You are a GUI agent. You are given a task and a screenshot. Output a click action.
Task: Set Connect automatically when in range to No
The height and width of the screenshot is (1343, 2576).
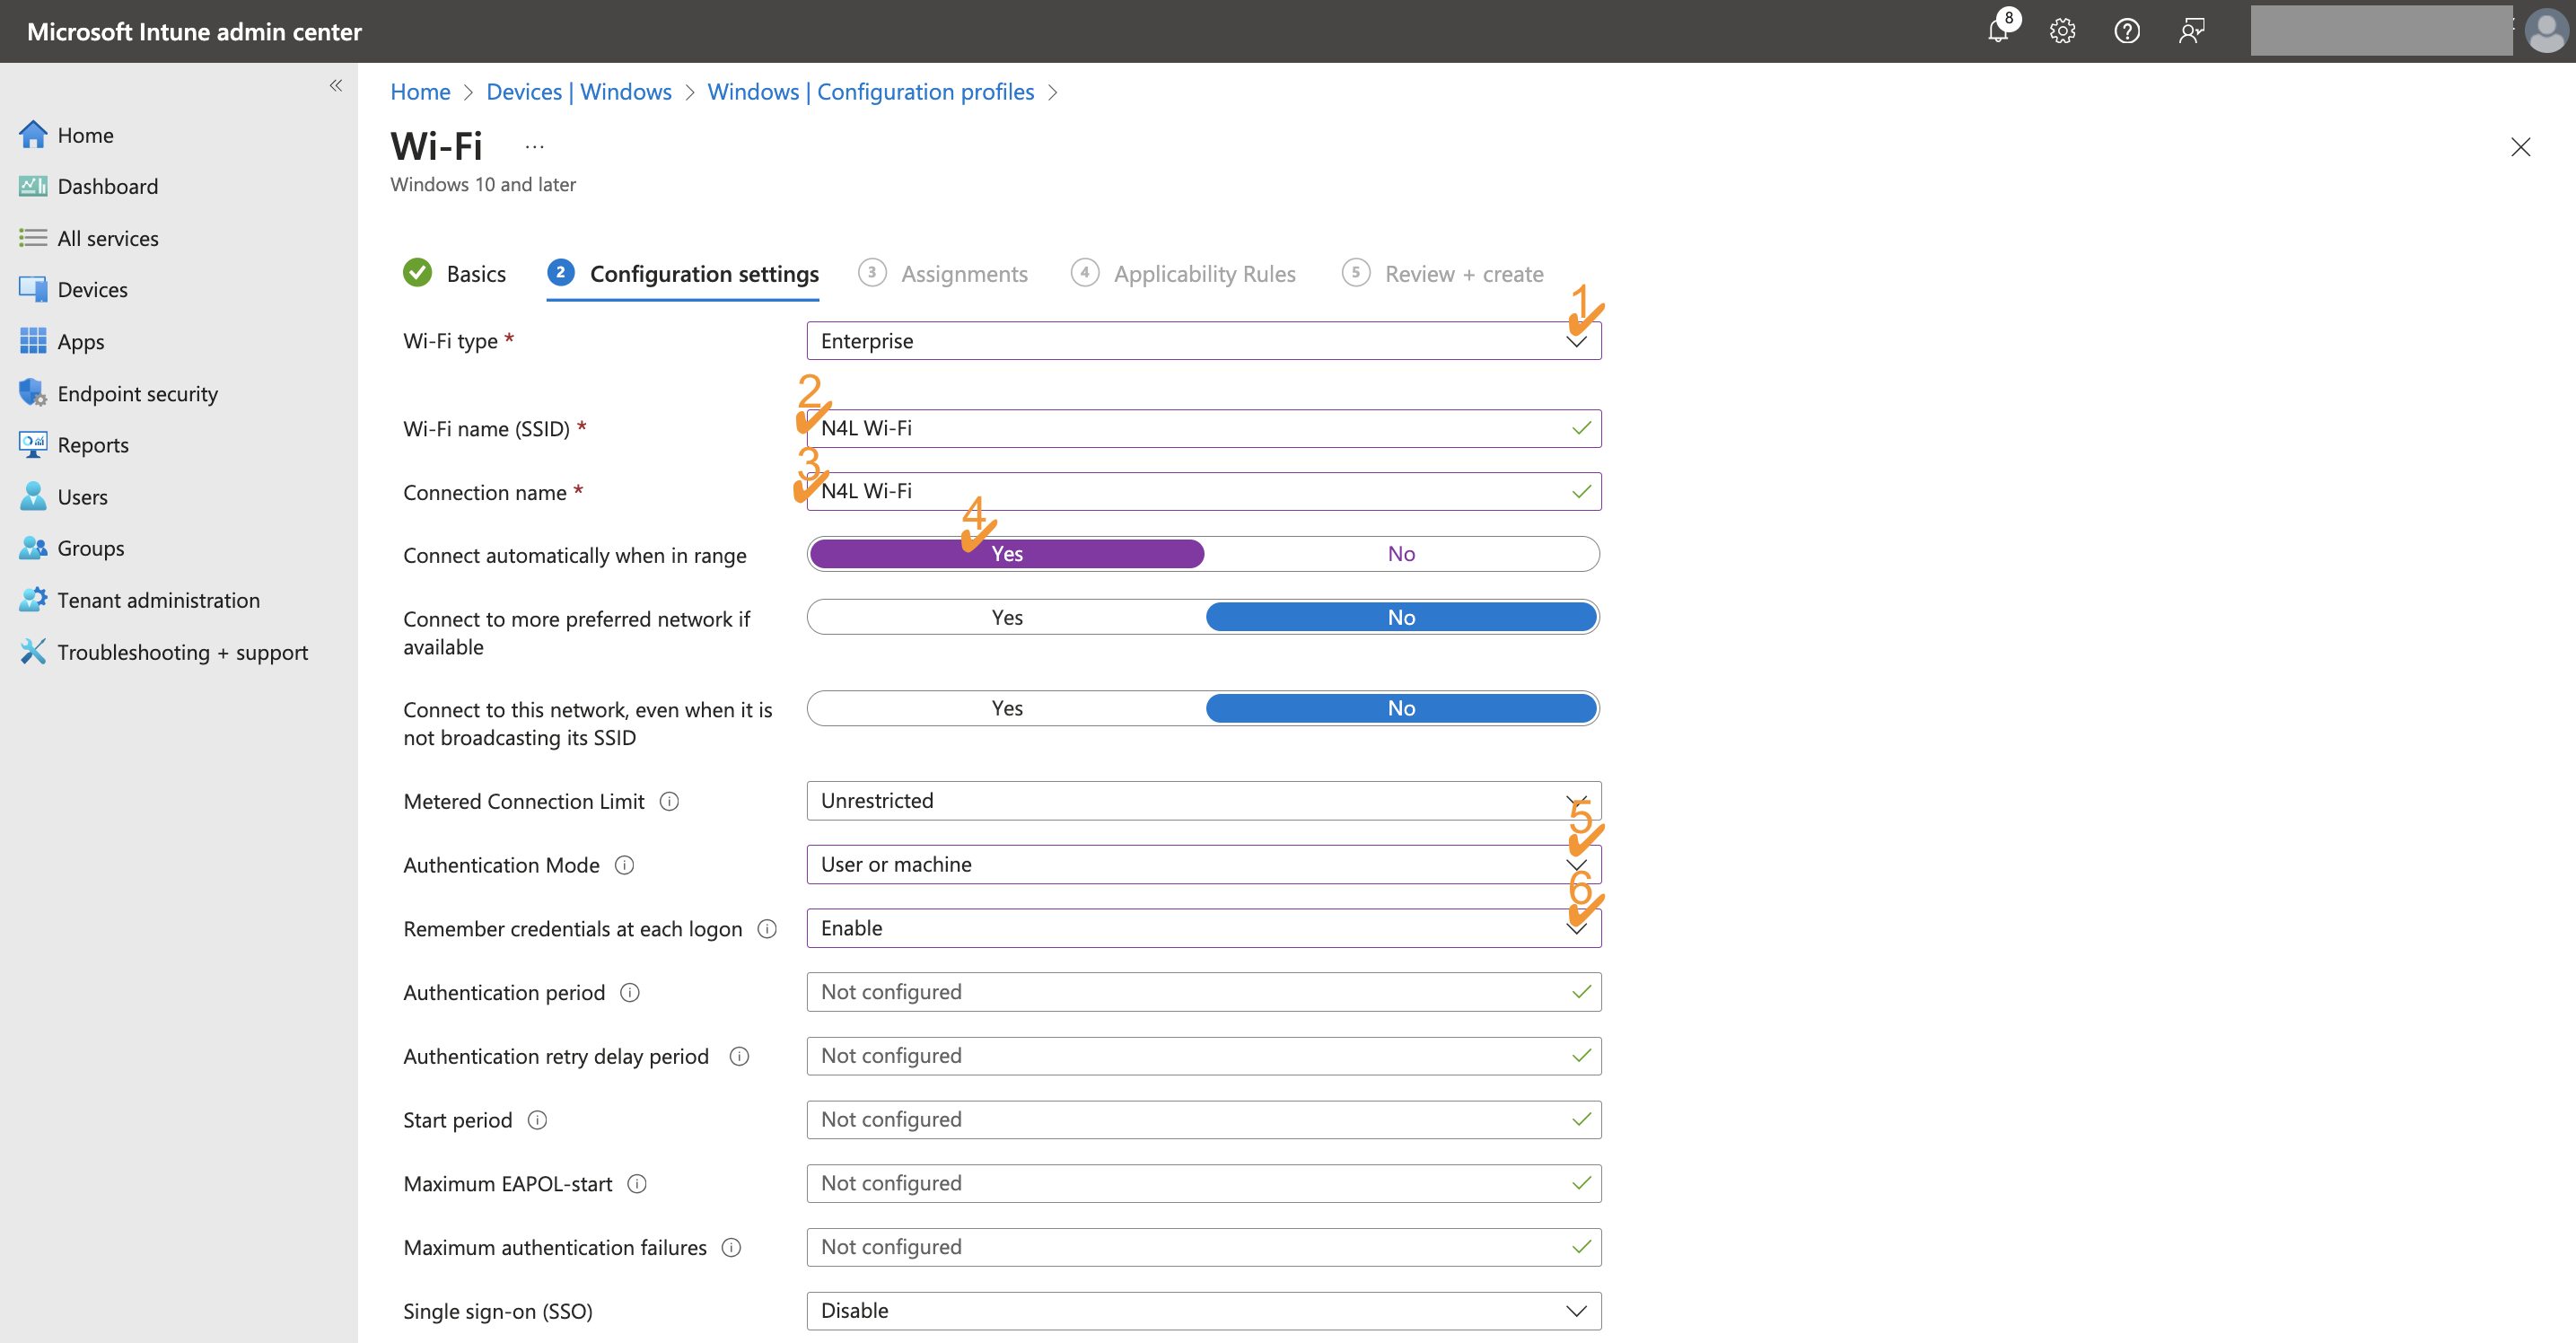(x=1400, y=553)
